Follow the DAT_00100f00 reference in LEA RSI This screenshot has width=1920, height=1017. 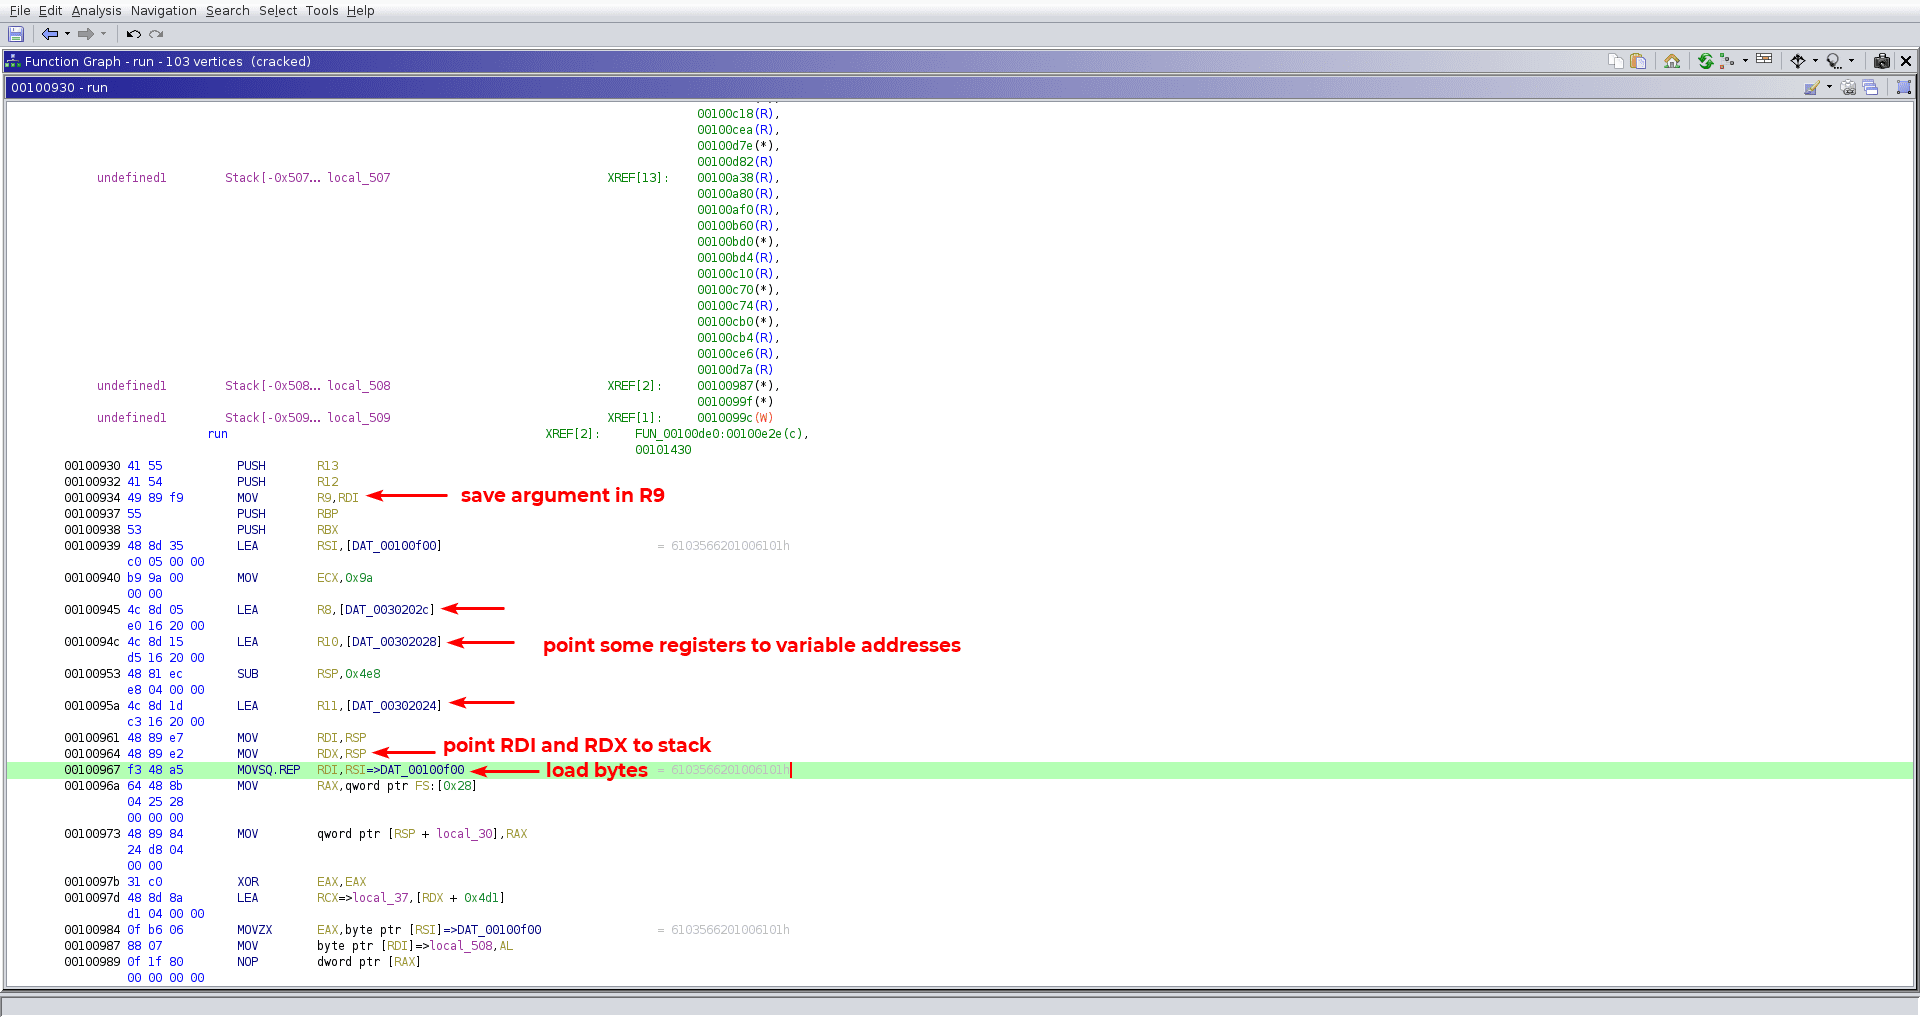pos(394,546)
